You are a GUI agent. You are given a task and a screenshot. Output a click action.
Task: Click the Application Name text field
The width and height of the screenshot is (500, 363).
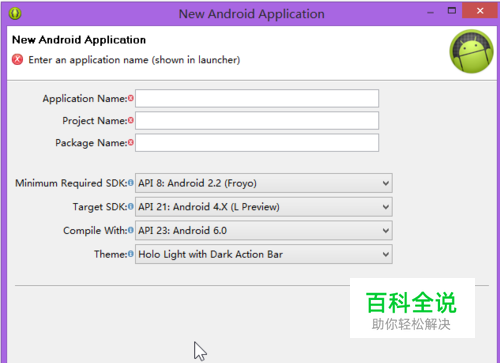coord(257,98)
